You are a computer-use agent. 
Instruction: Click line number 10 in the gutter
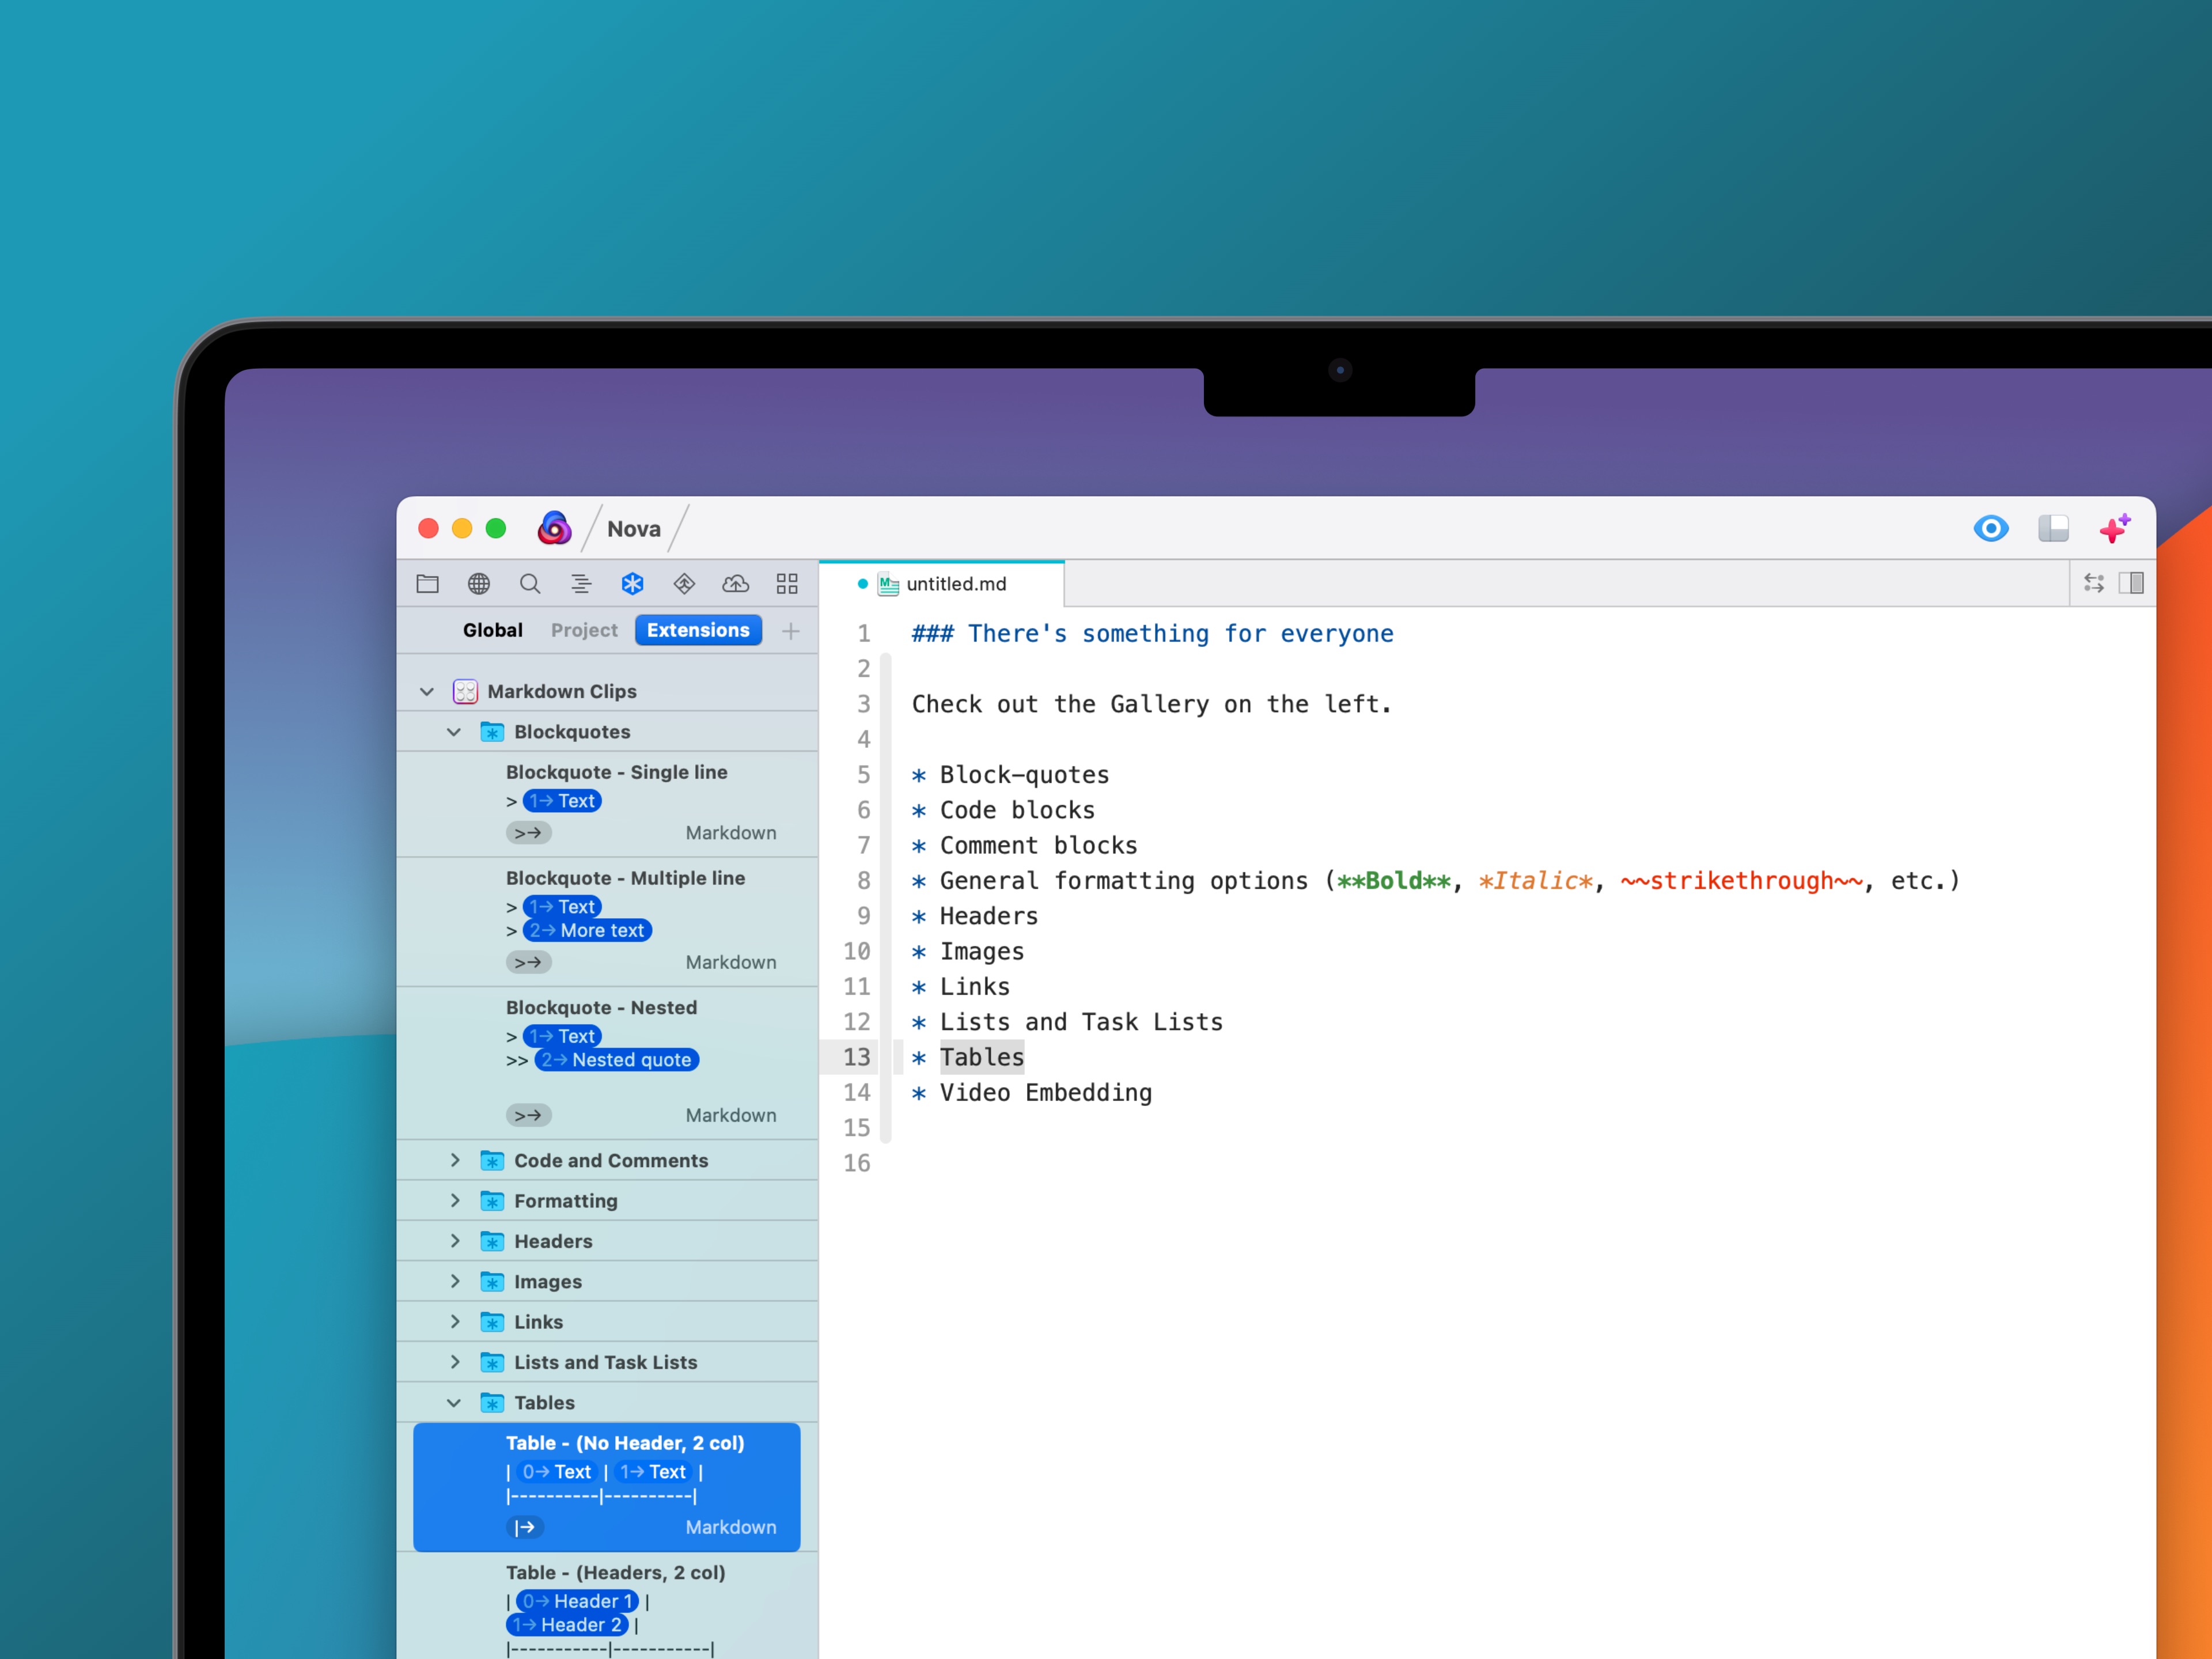pyautogui.click(x=857, y=952)
